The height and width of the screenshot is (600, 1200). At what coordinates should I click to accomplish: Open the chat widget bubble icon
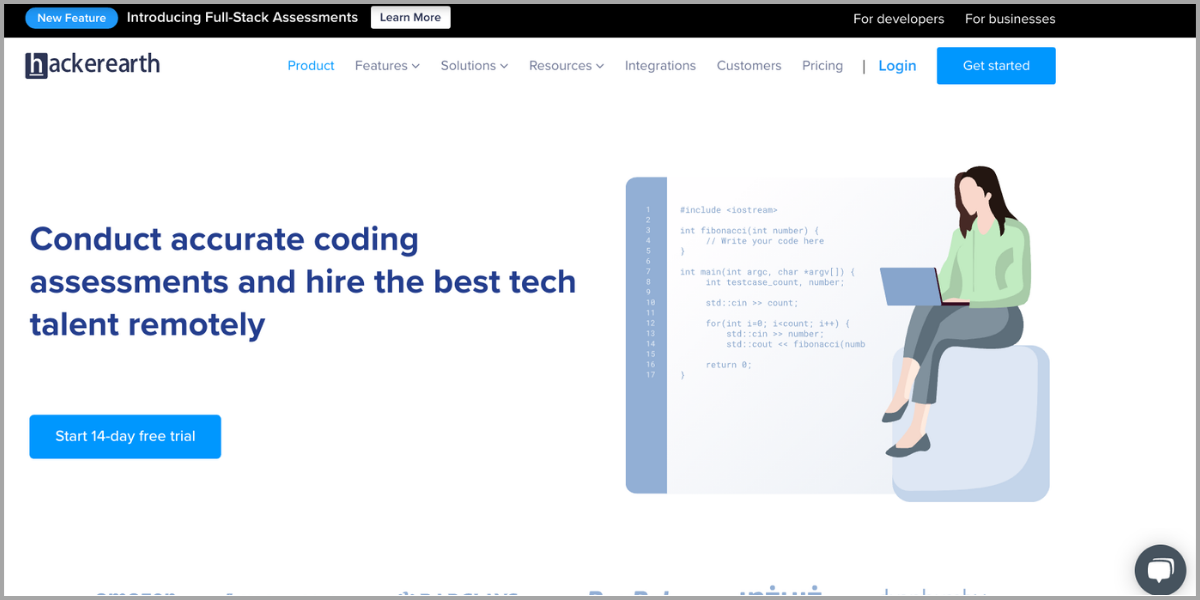(x=1159, y=571)
